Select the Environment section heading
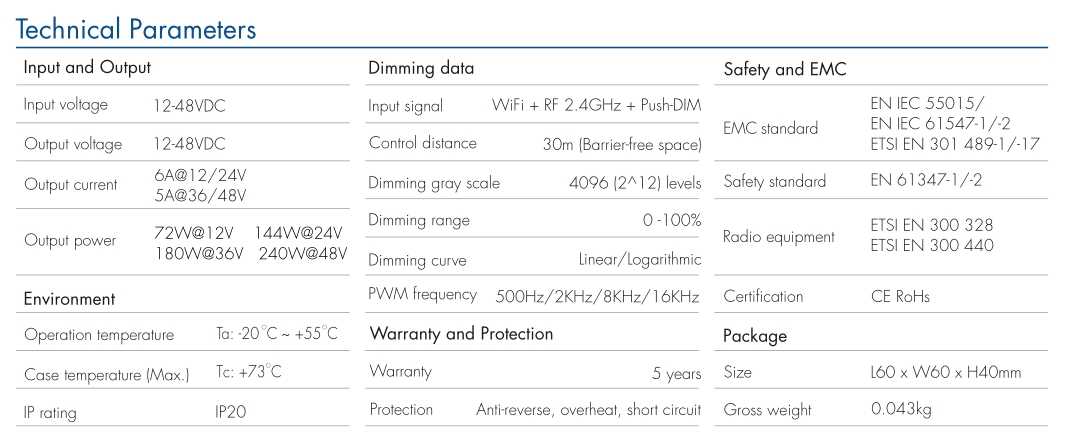Viewport: 1081px width, 442px height. [x=70, y=299]
